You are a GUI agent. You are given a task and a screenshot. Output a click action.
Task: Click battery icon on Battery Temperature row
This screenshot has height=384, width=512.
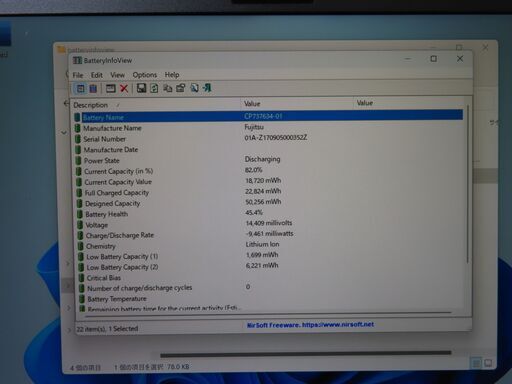click(x=82, y=299)
